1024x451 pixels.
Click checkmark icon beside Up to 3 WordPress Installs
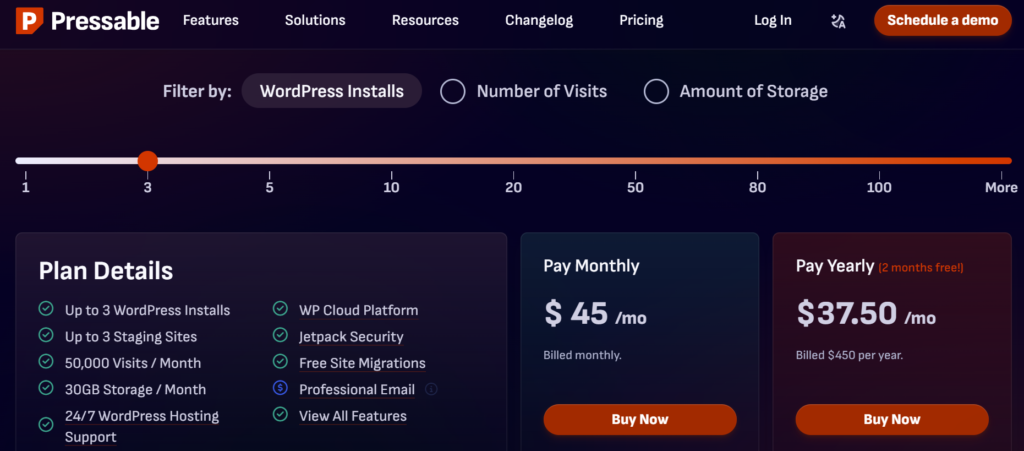(46, 308)
